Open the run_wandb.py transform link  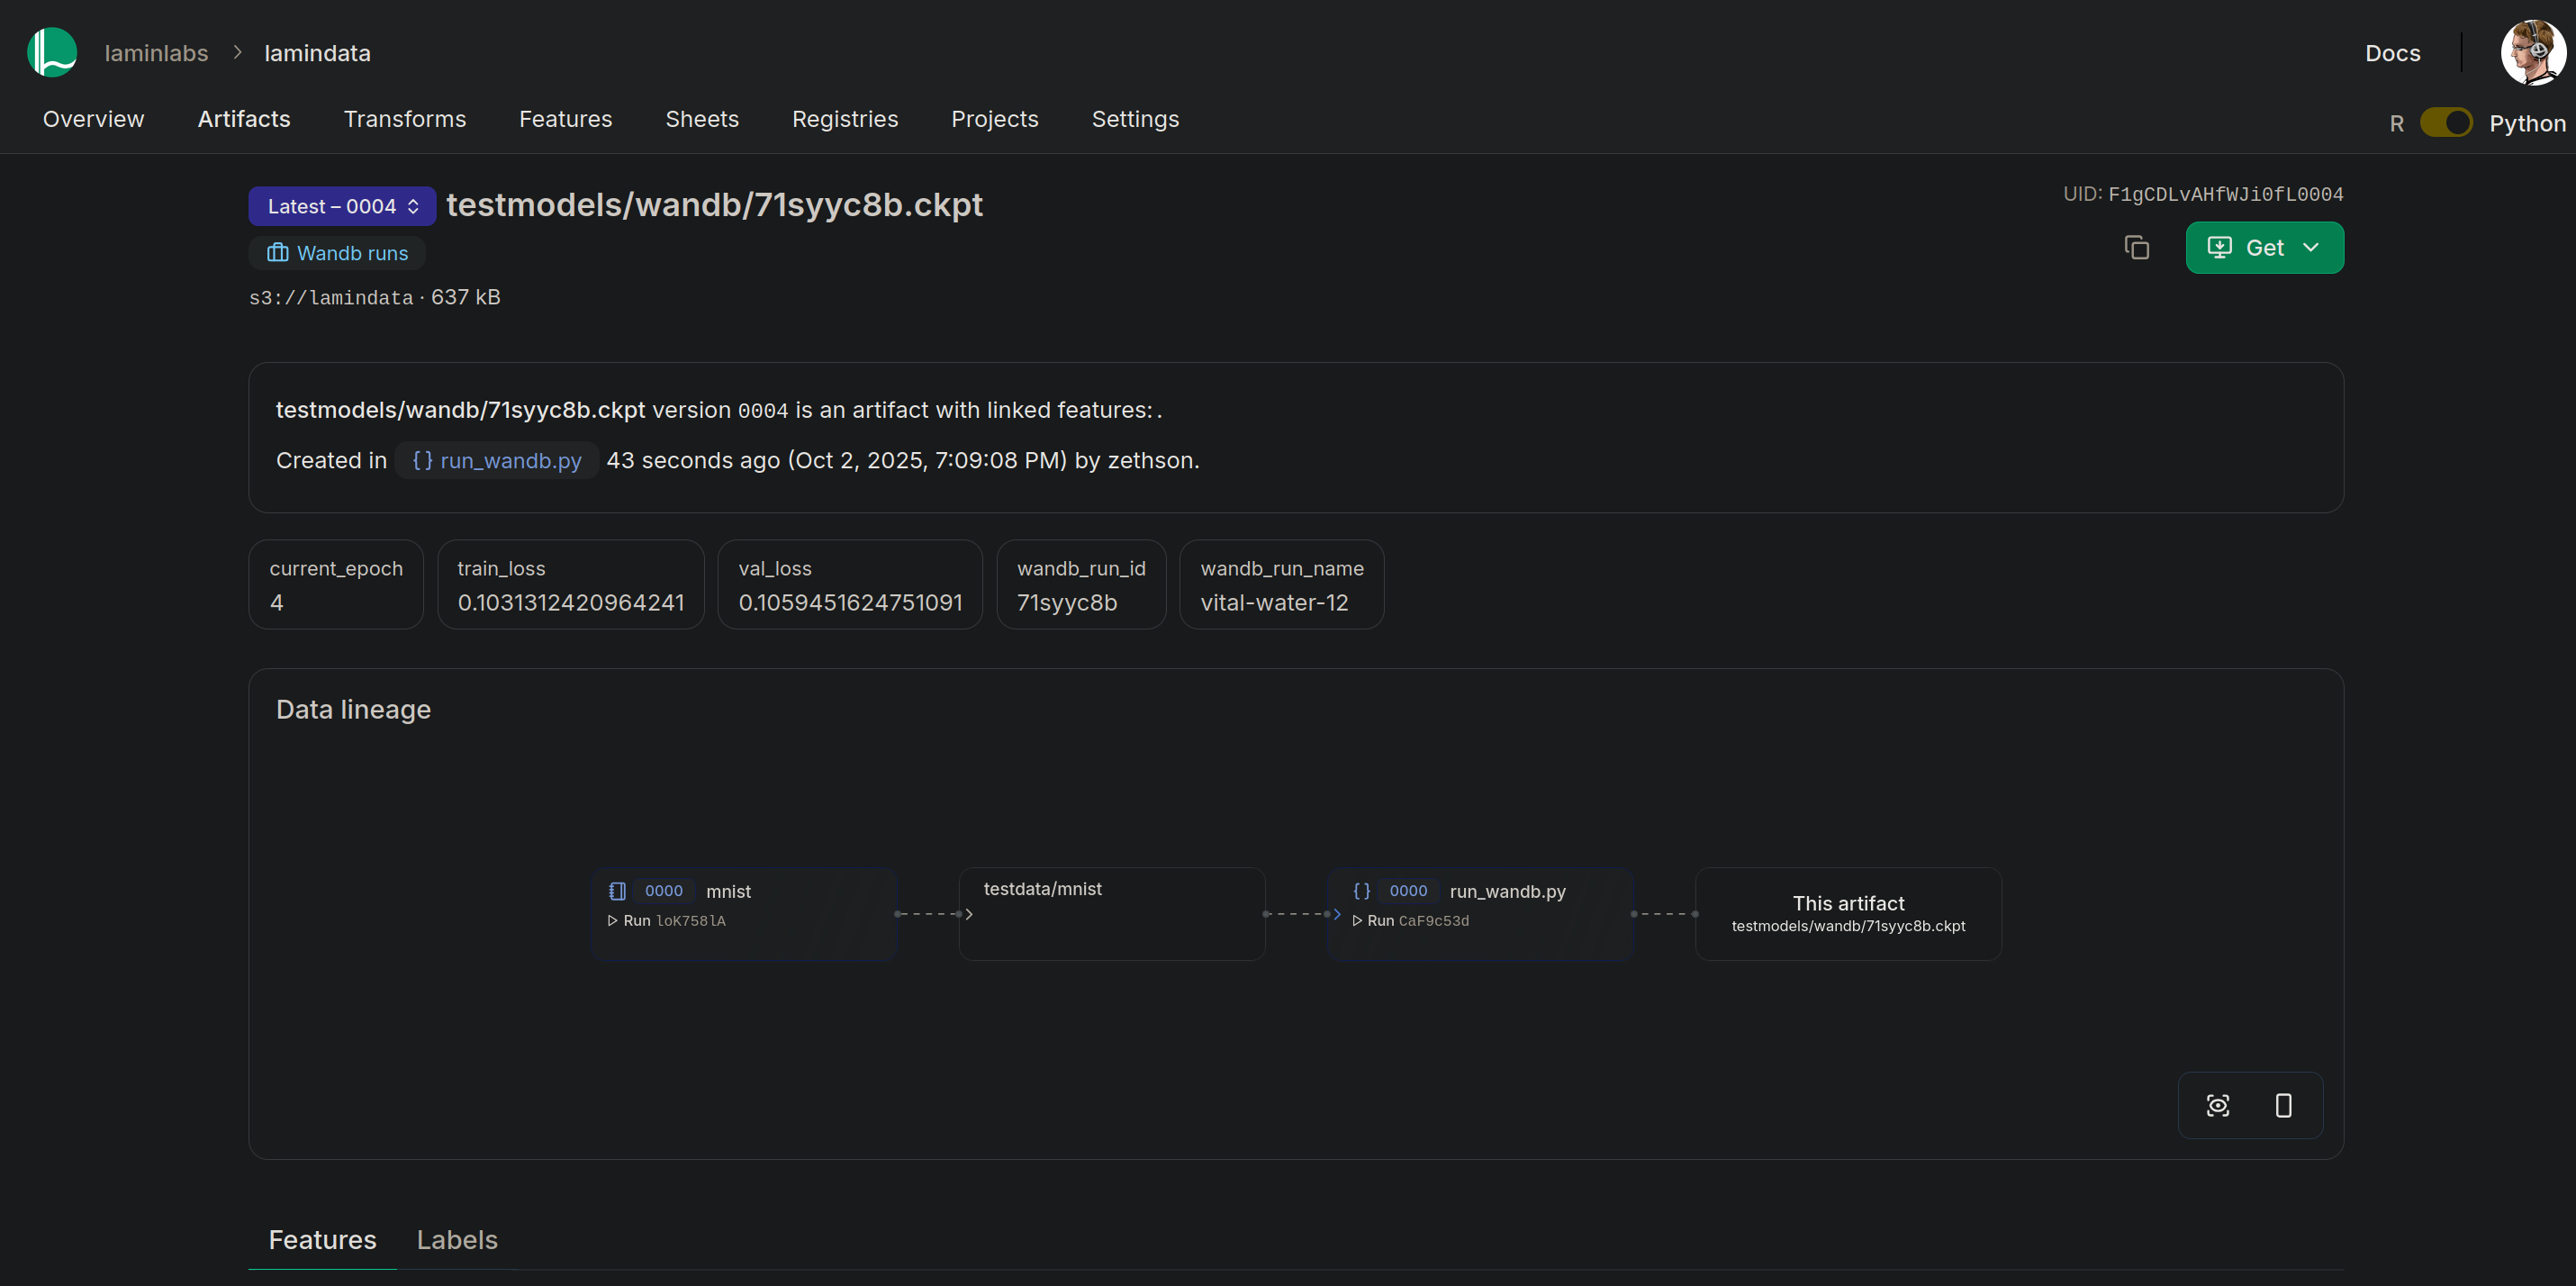click(497, 460)
